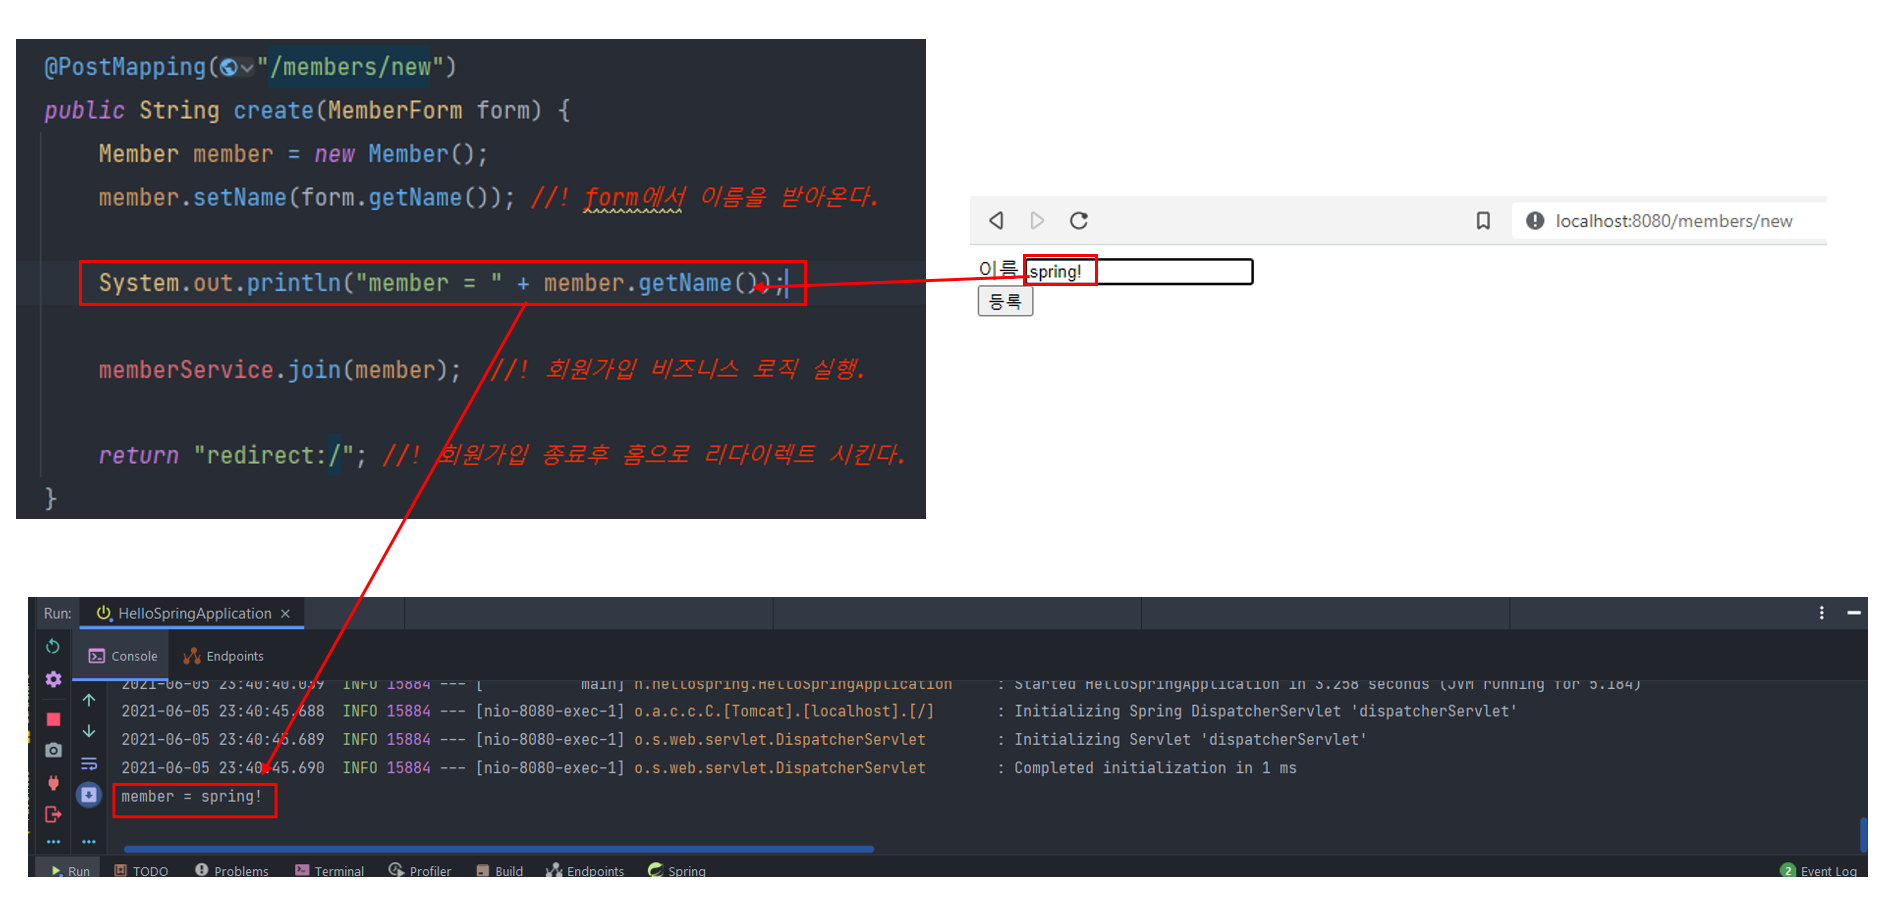Image resolution: width=1894 pixels, height=902 pixels.
Task: Reload the localhost page
Action: point(1079,221)
